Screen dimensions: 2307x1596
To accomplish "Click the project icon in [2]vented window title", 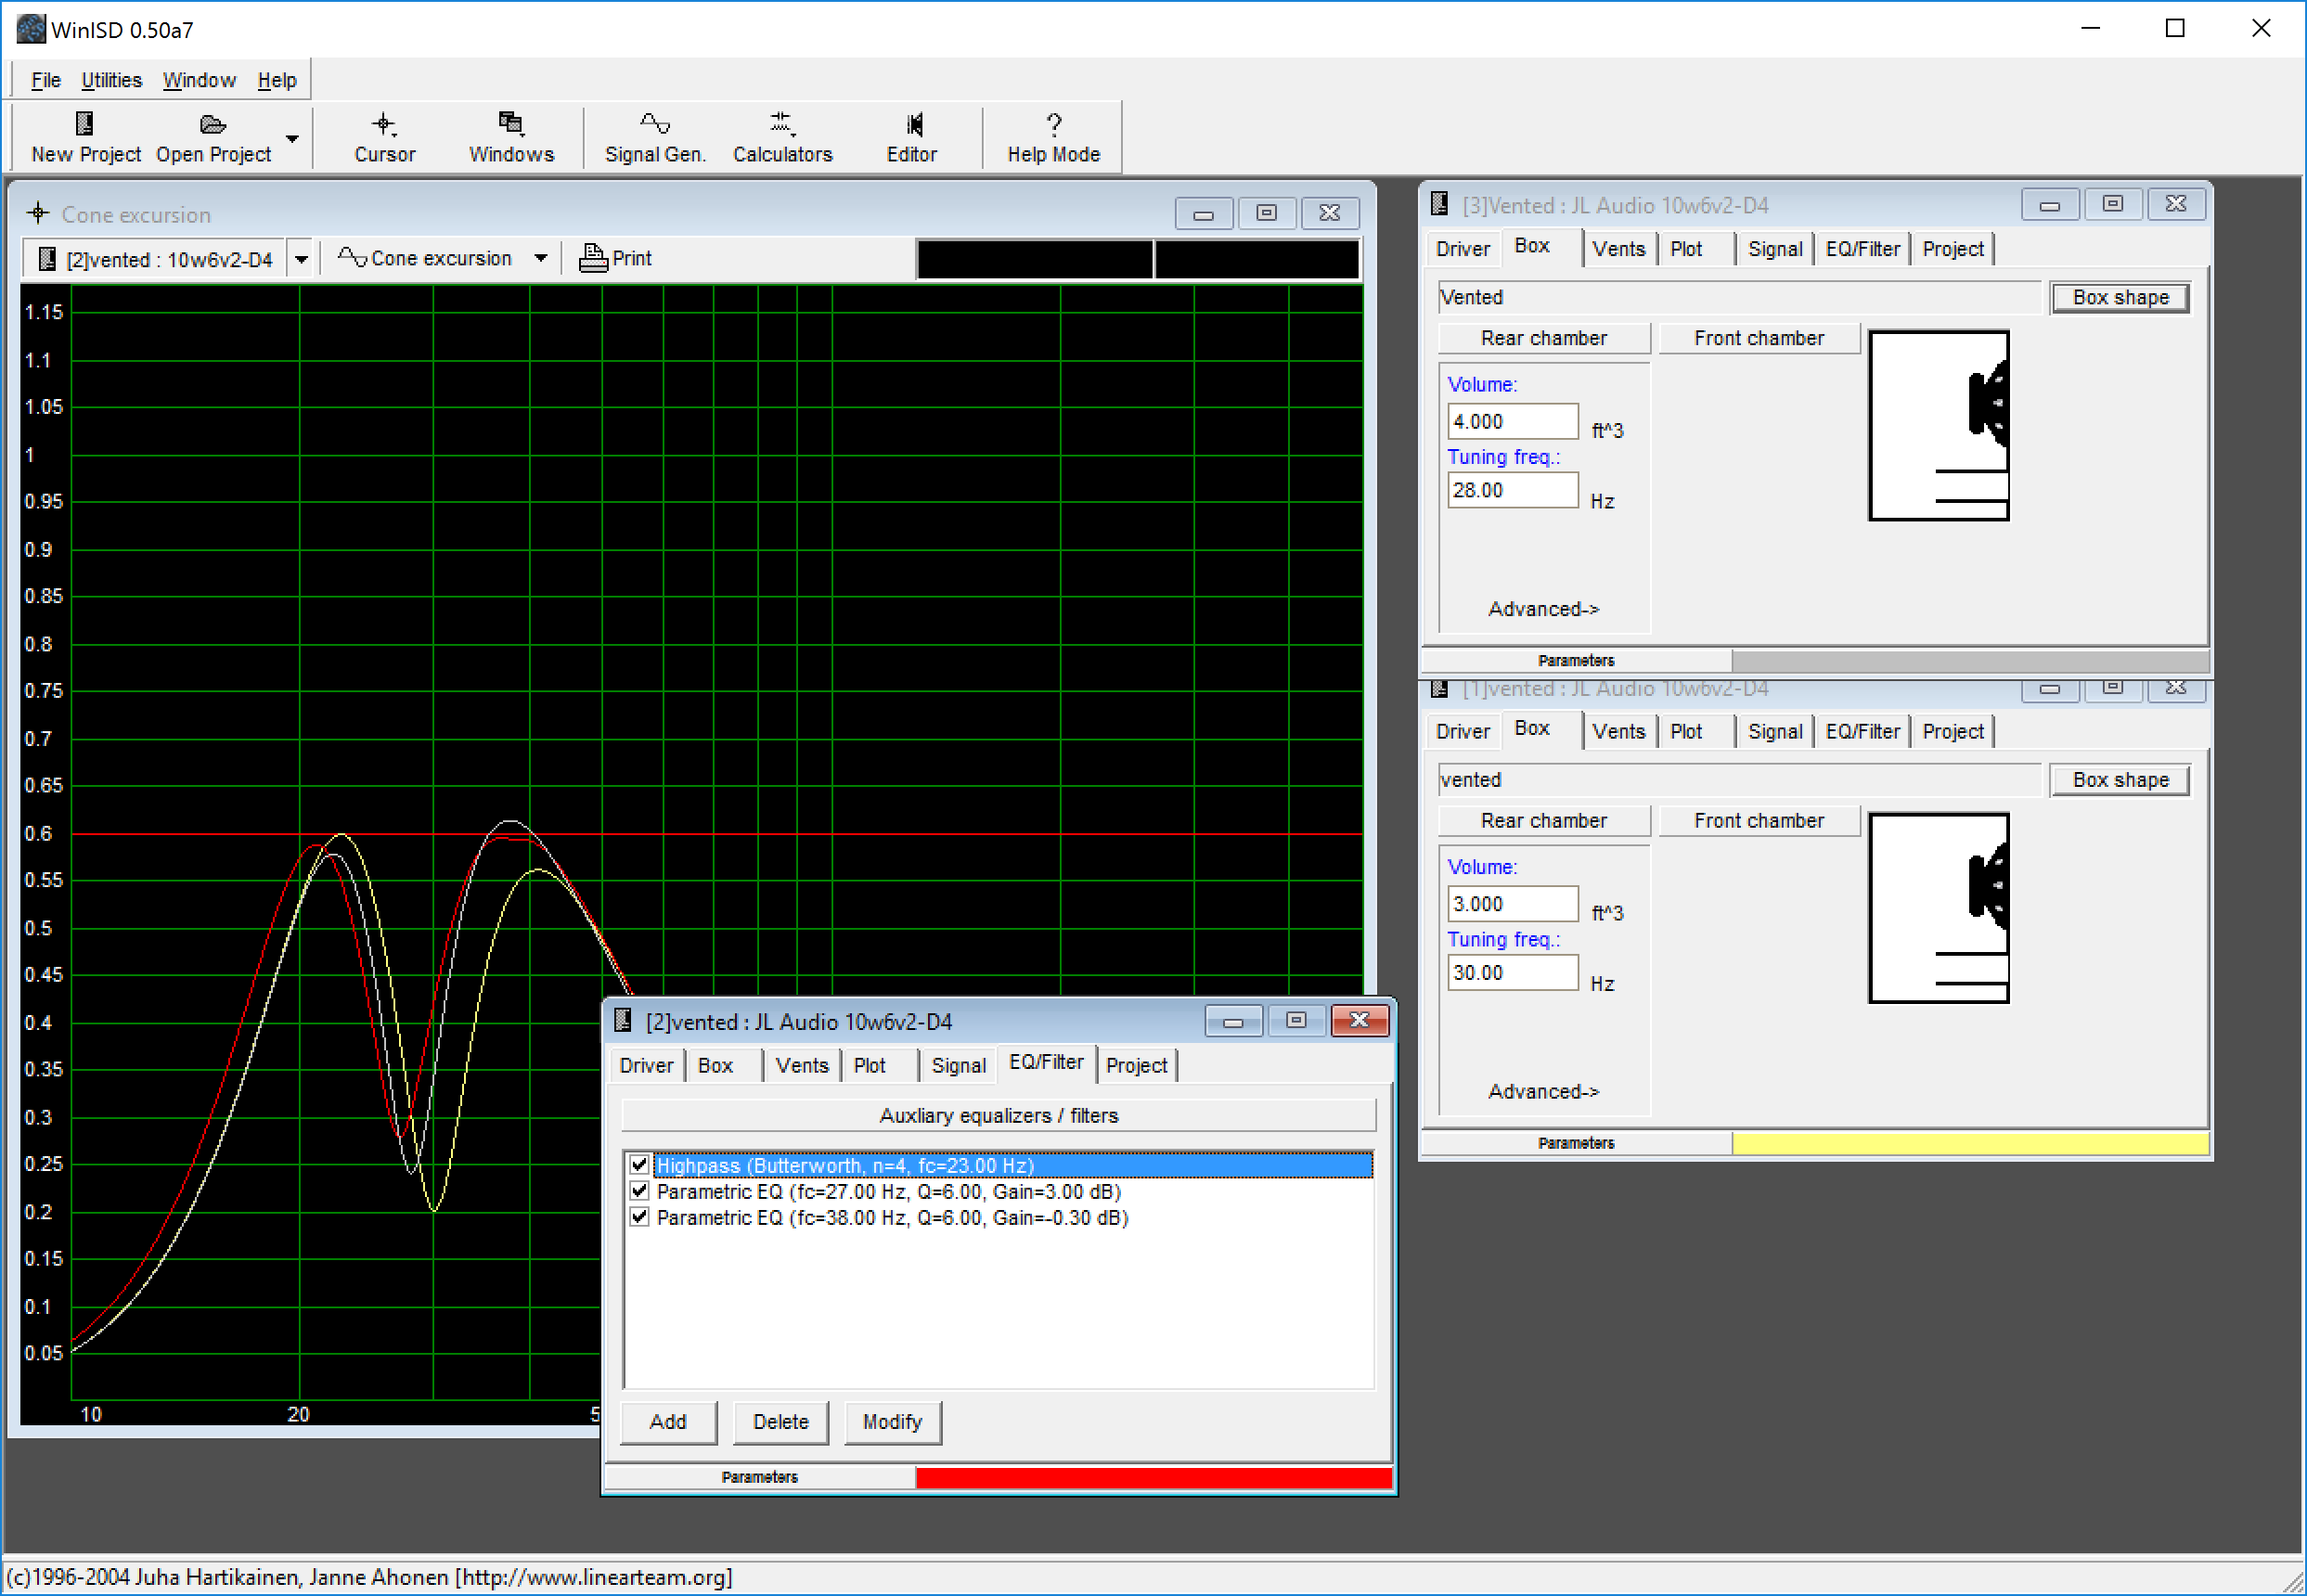I will click(623, 1020).
